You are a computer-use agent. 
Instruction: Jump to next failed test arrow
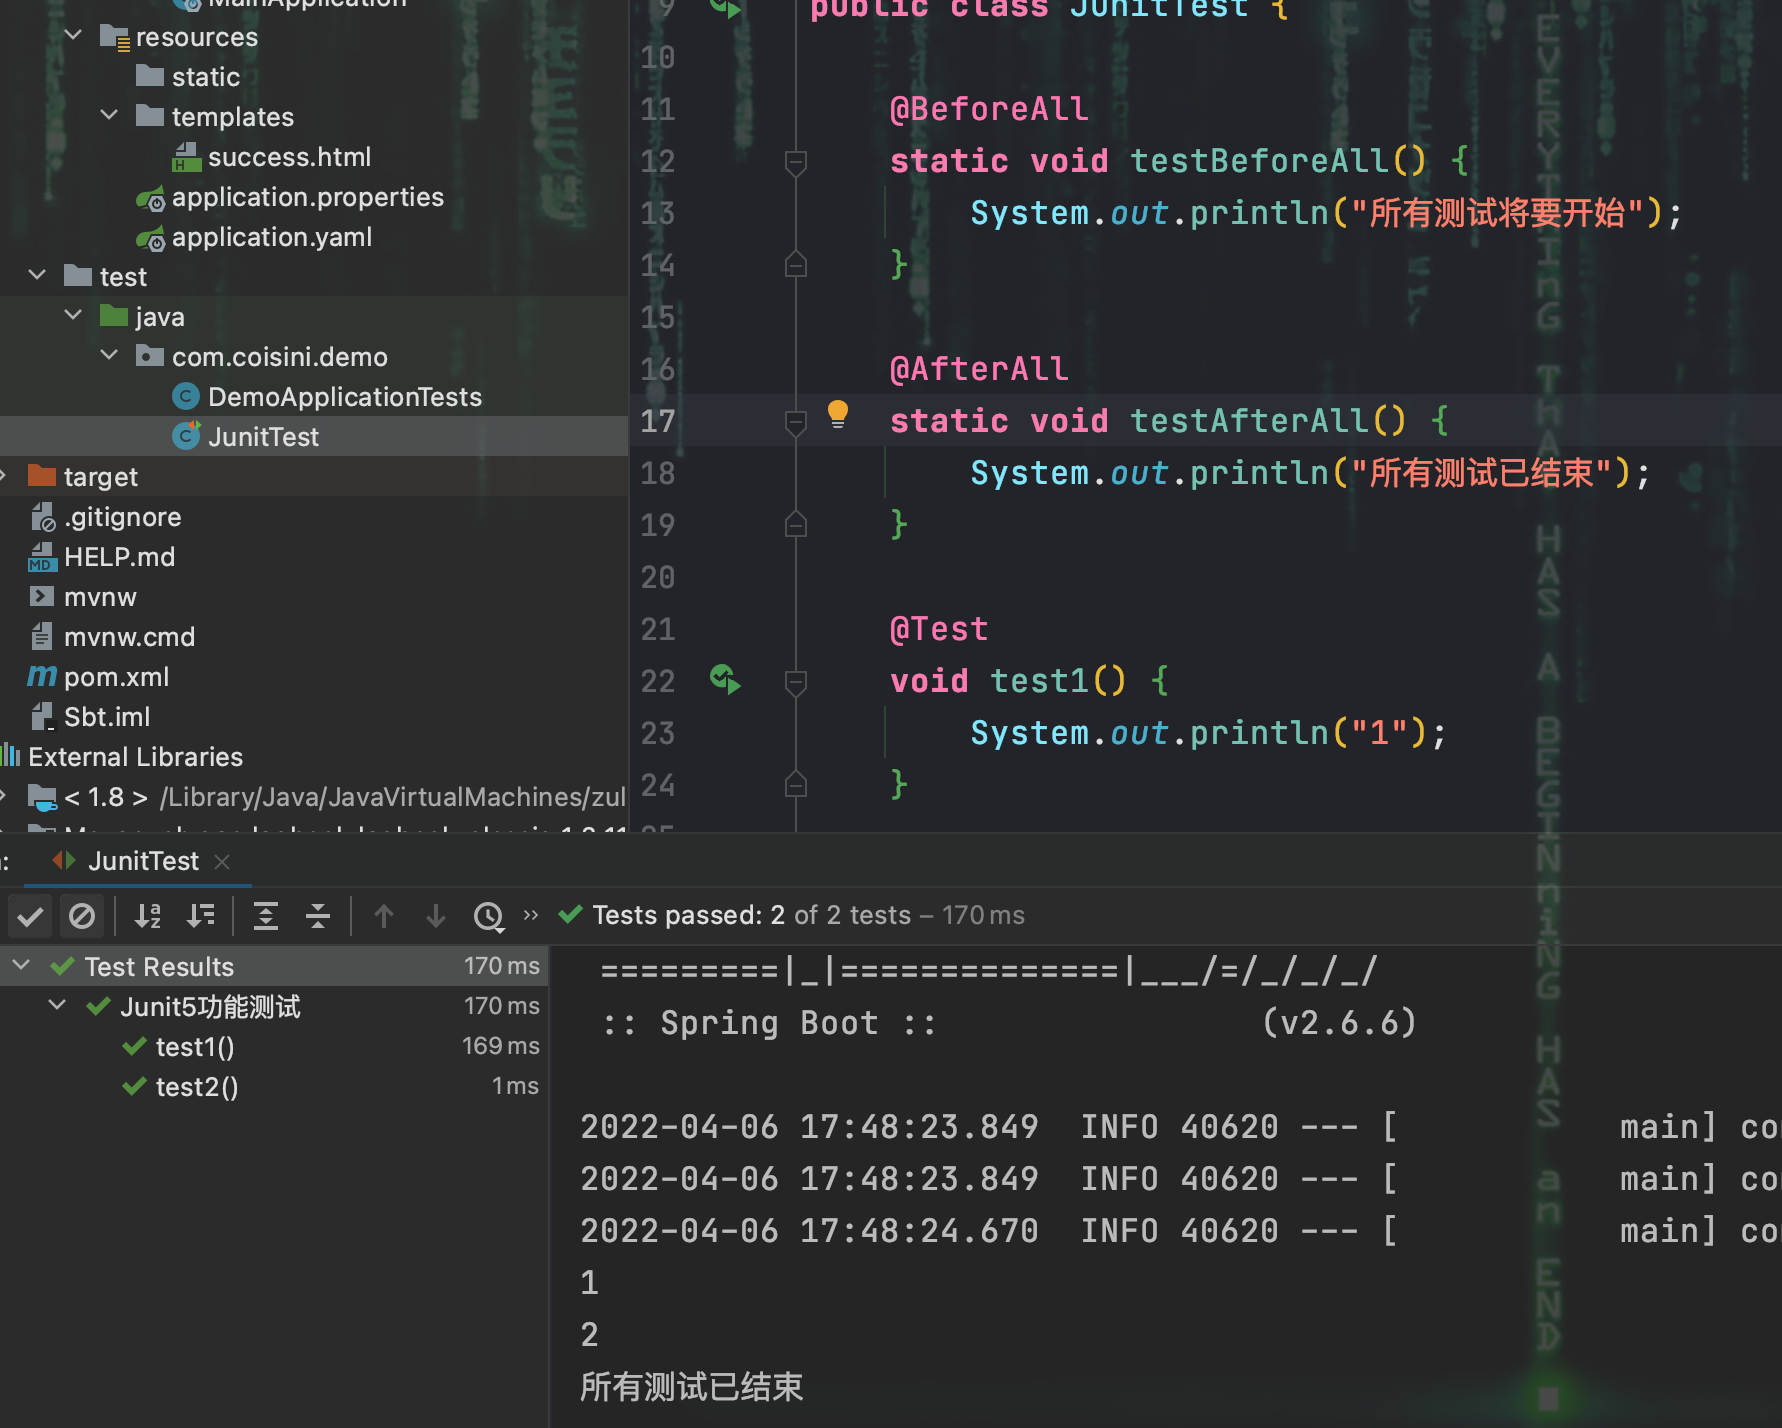(x=436, y=916)
